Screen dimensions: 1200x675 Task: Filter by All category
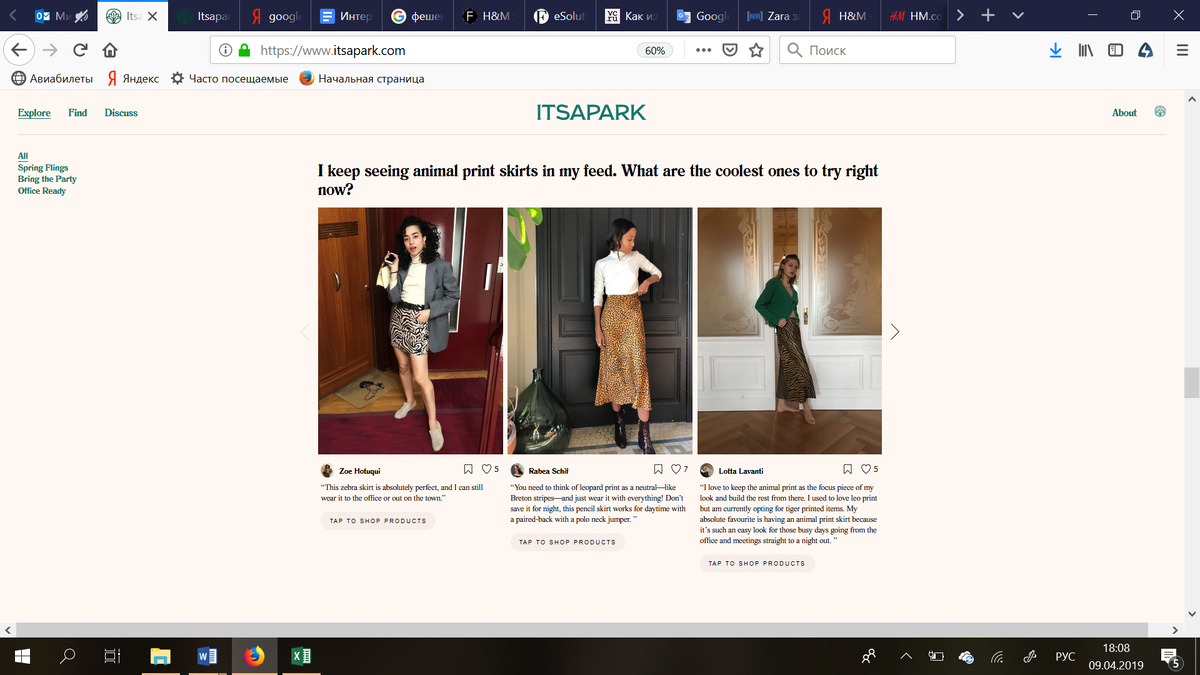[x=23, y=156]
